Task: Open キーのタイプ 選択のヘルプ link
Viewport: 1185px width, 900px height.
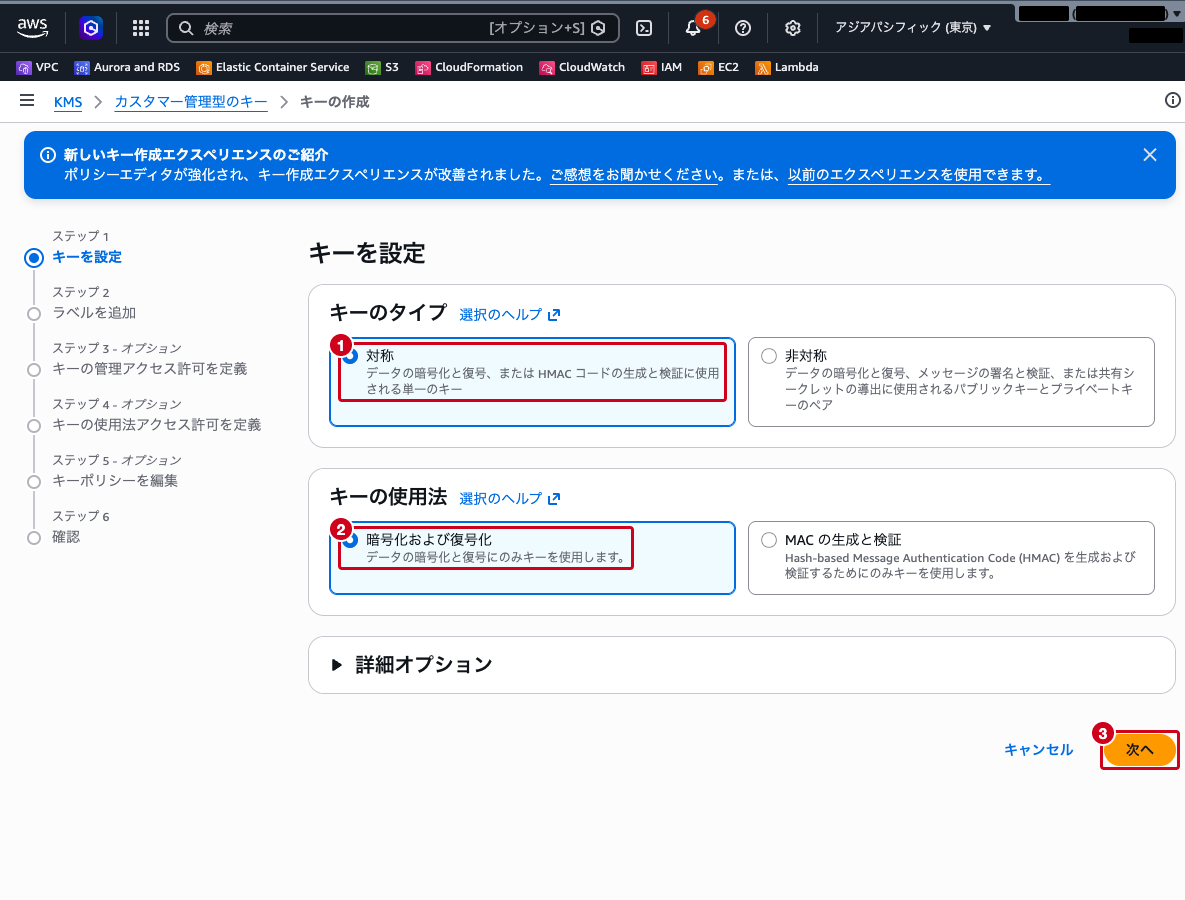Action: [x=509, y=314]
